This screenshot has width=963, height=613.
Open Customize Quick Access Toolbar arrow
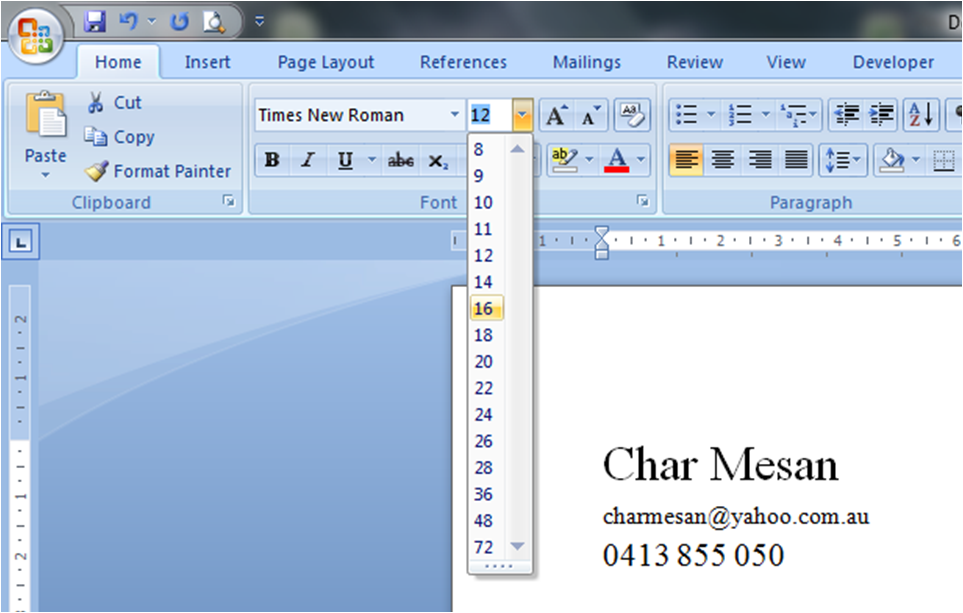[x=260, y=22]
